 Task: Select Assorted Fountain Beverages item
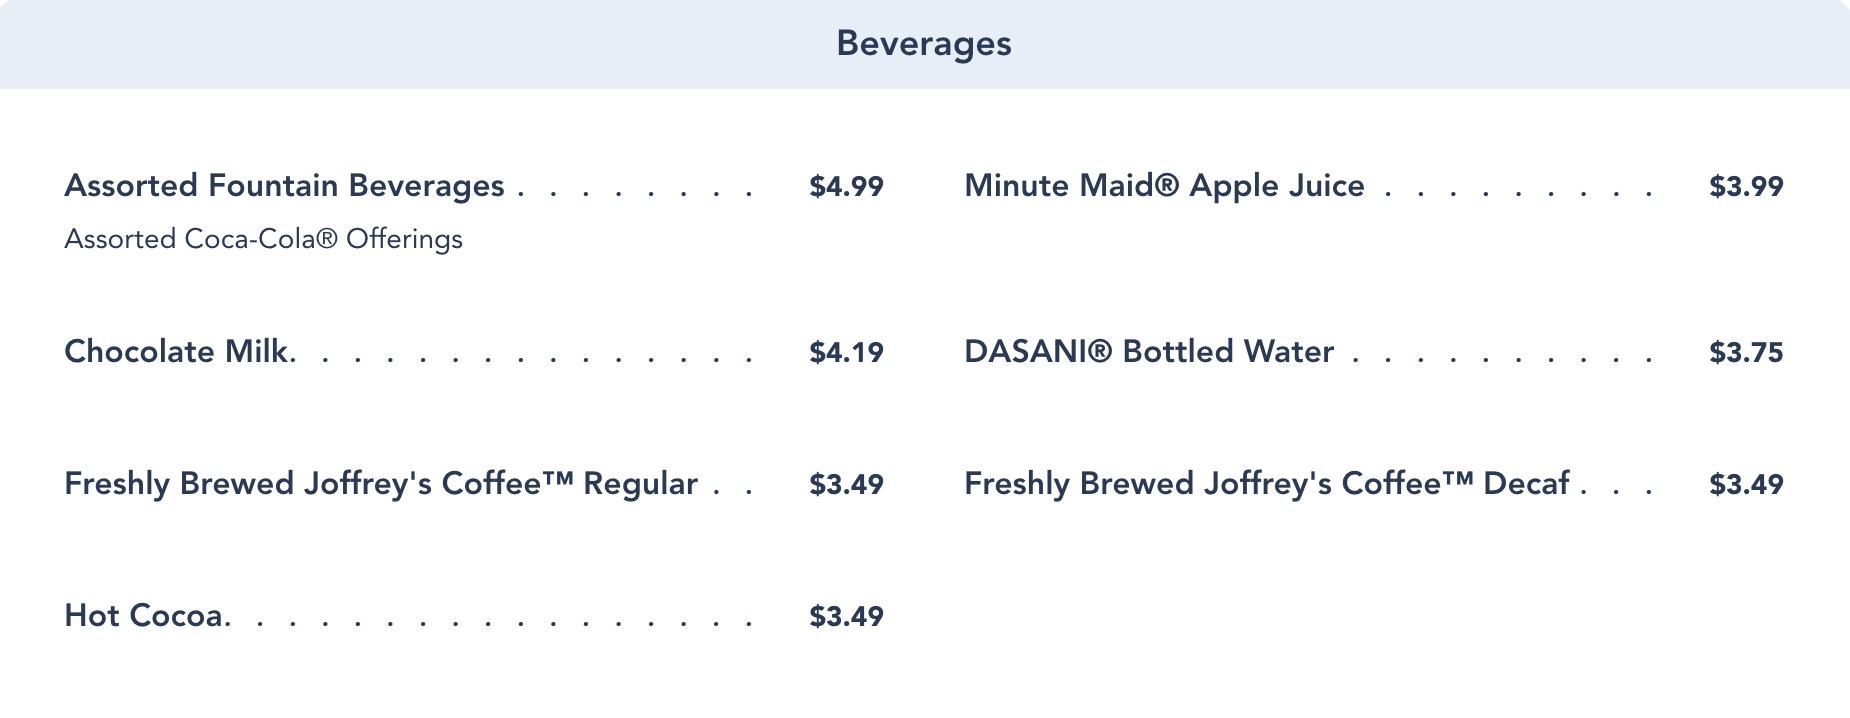tap(284, 186)
